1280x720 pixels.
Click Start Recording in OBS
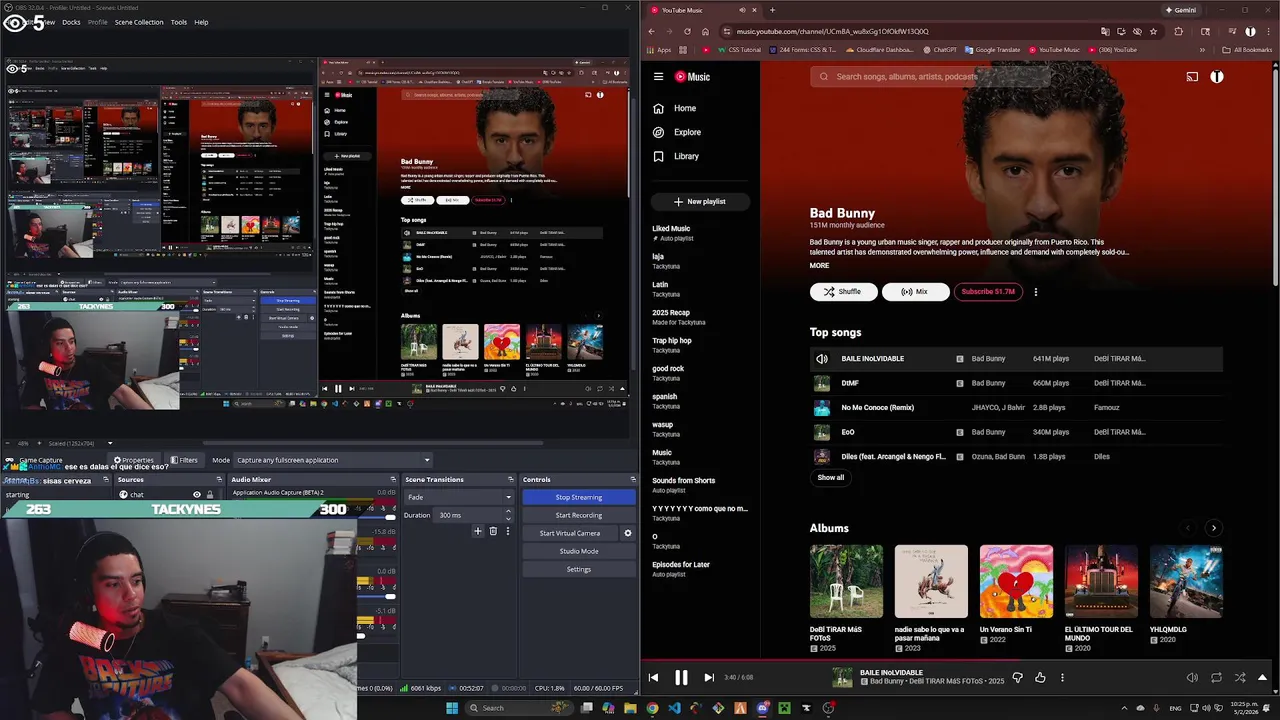point(579,515)
